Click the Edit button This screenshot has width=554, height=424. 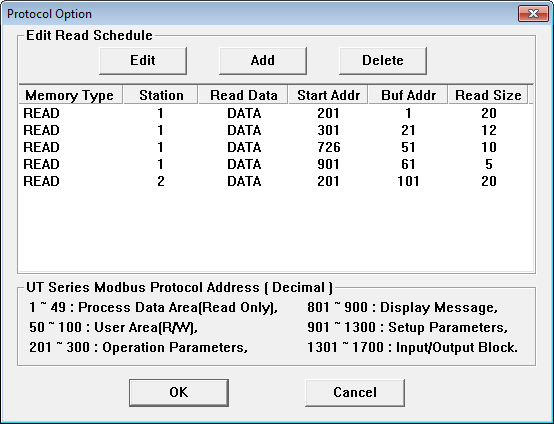coord(143,60)
